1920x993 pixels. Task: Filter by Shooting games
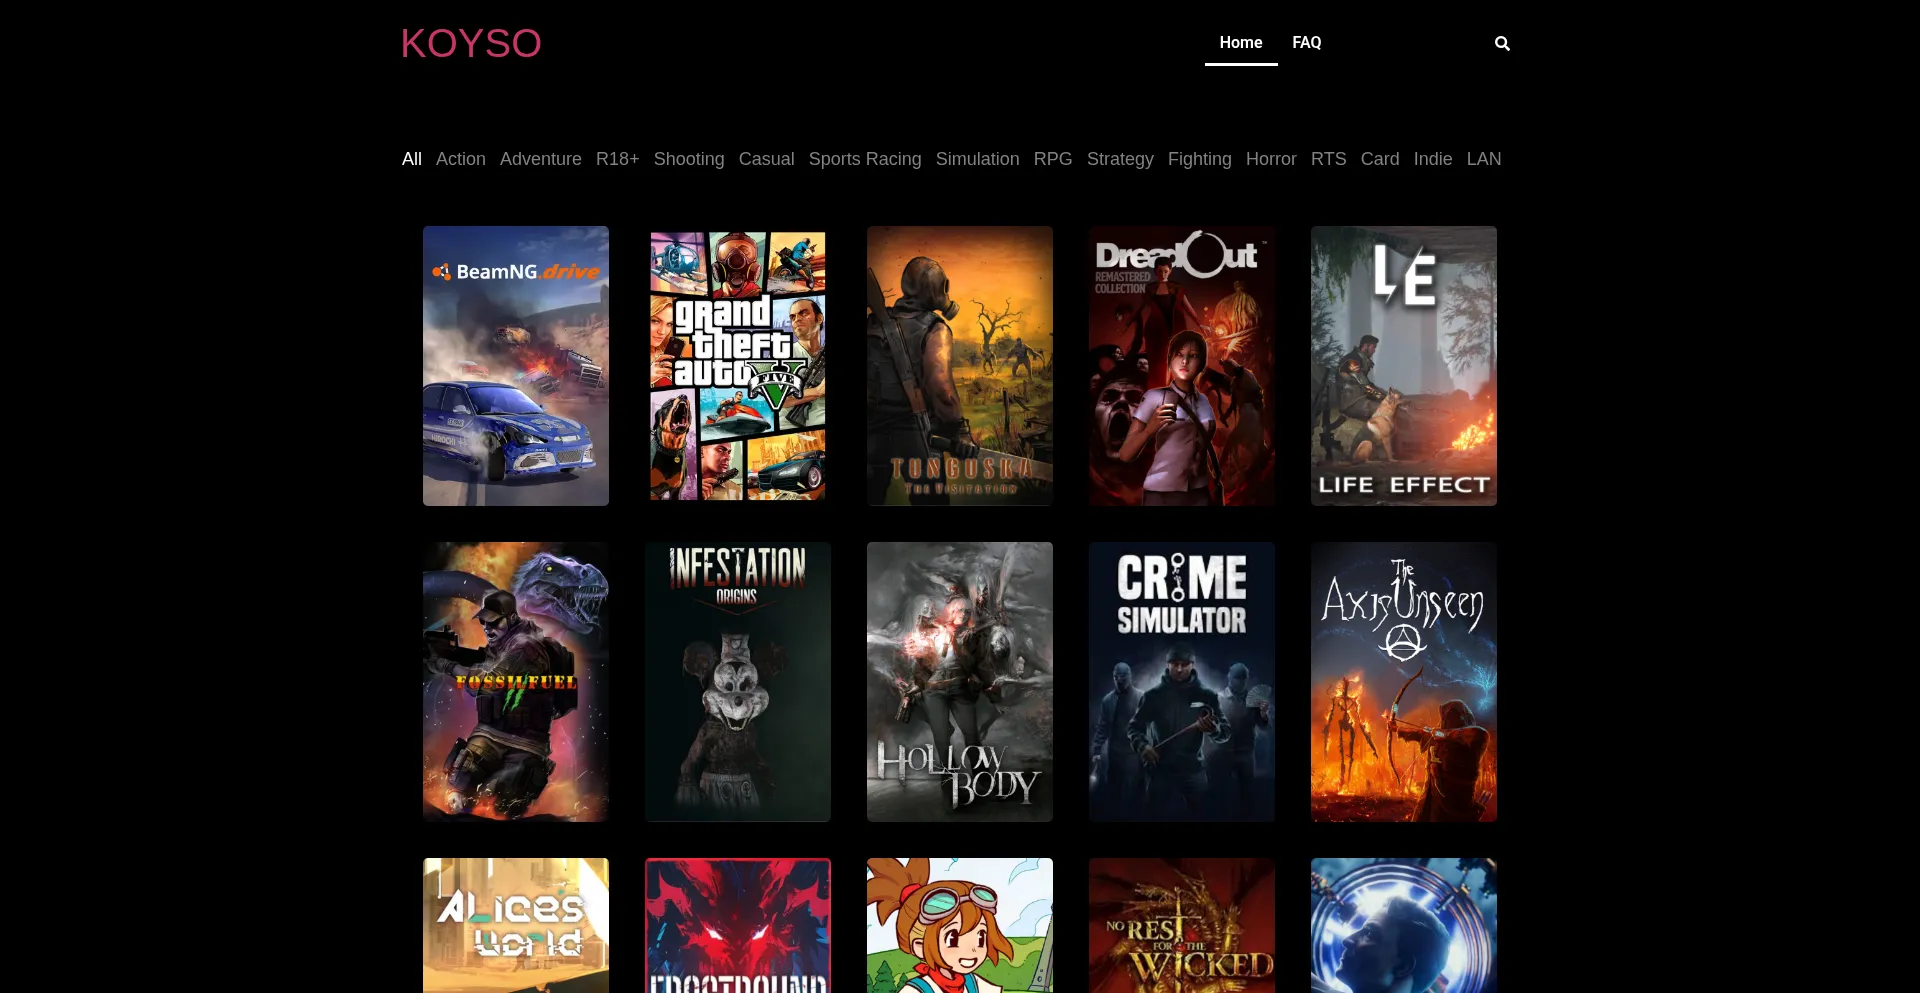tap(689, 159)
